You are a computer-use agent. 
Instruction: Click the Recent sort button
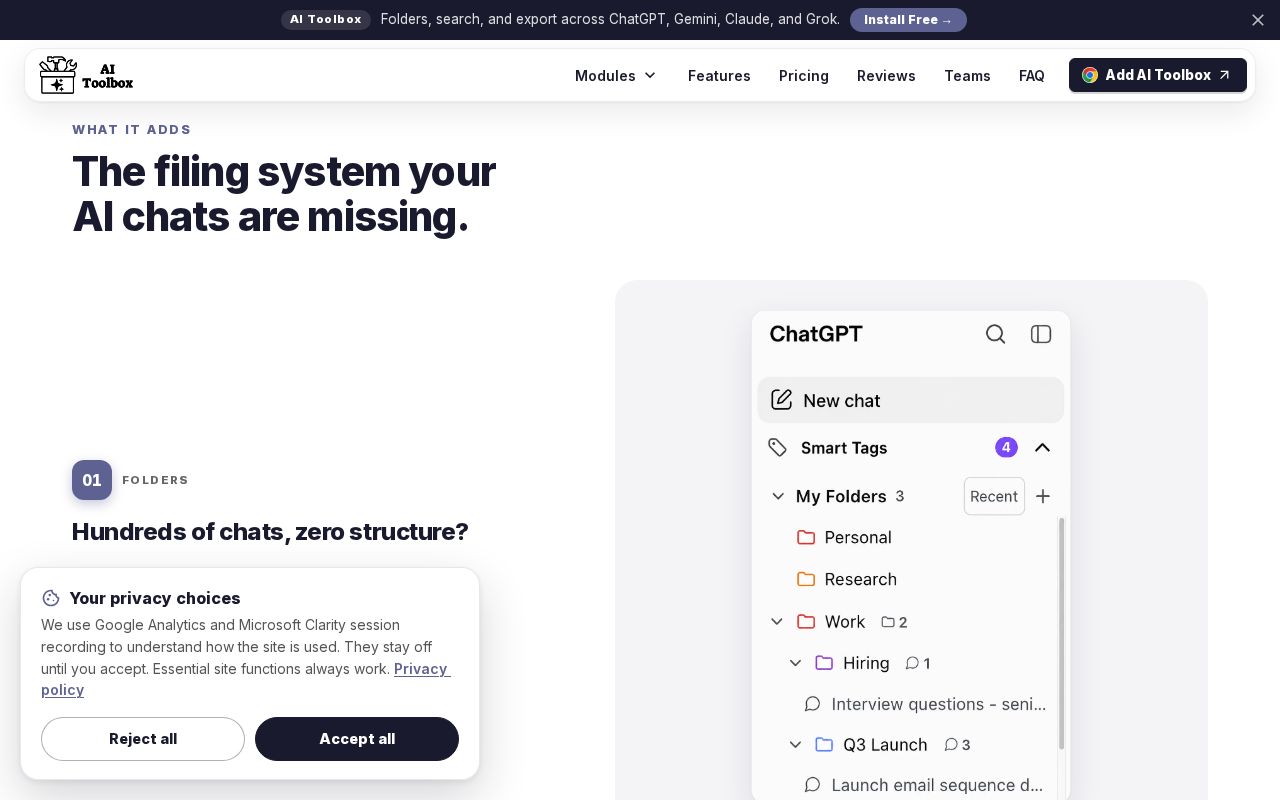(994, 496)
